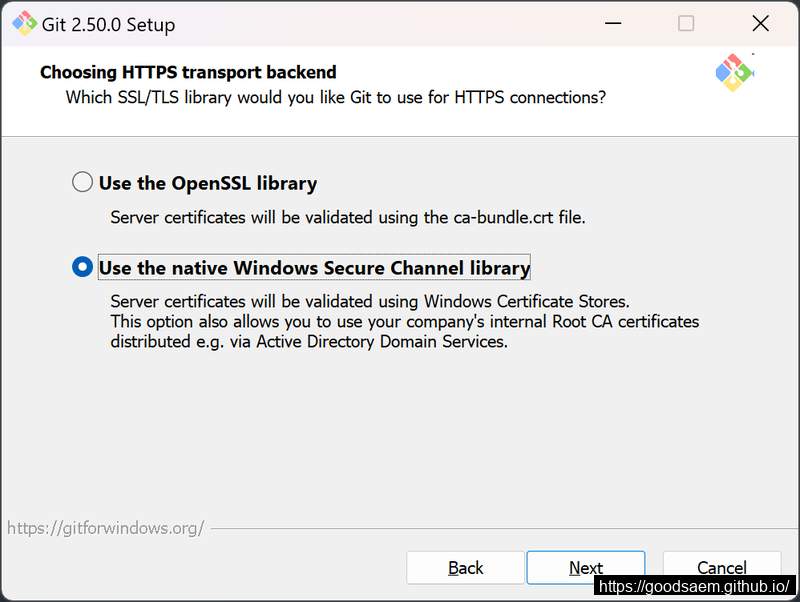Image resolution: width=800 pixels, height=602 pixels.
Task: Click the "Use the native Windows Secure Channel library" label
Action: point(314,267)
